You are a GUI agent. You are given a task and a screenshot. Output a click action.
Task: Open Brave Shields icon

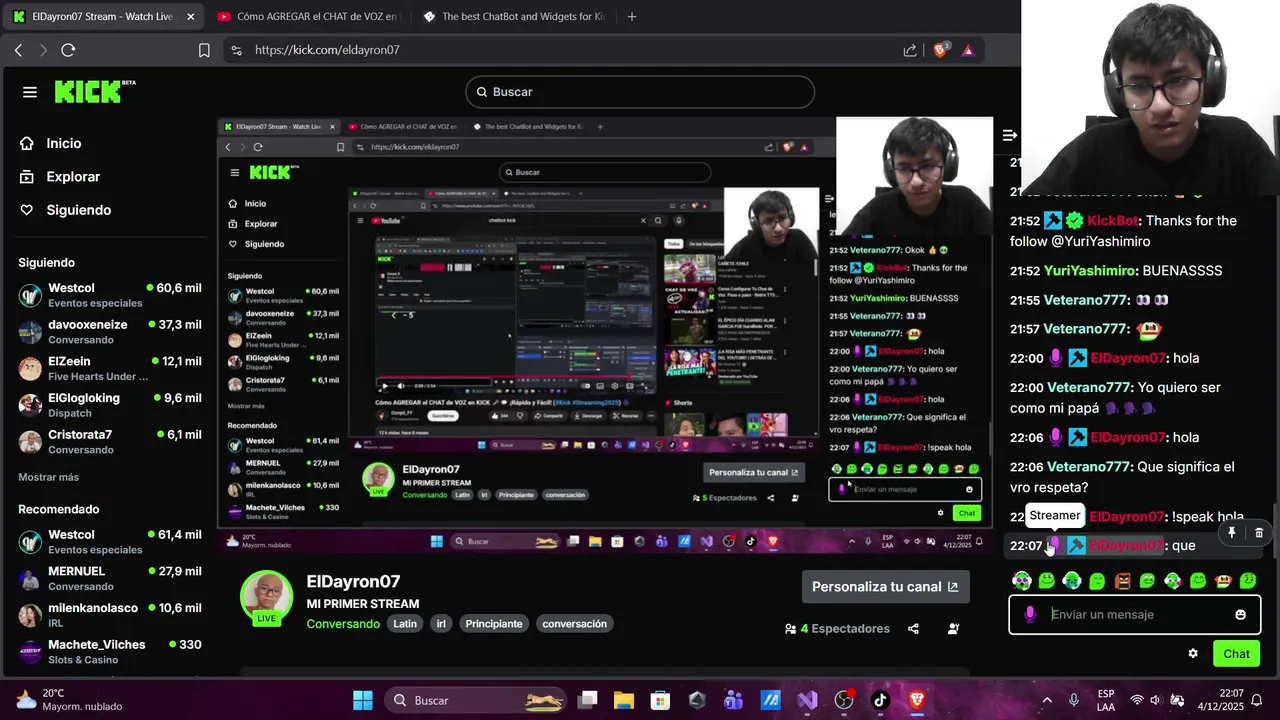coord(940,50)
